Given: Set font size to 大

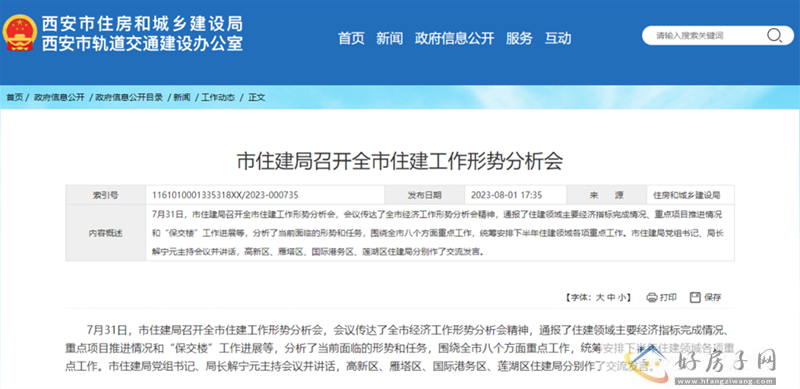Looking at the screenshot, I should 600,297.
